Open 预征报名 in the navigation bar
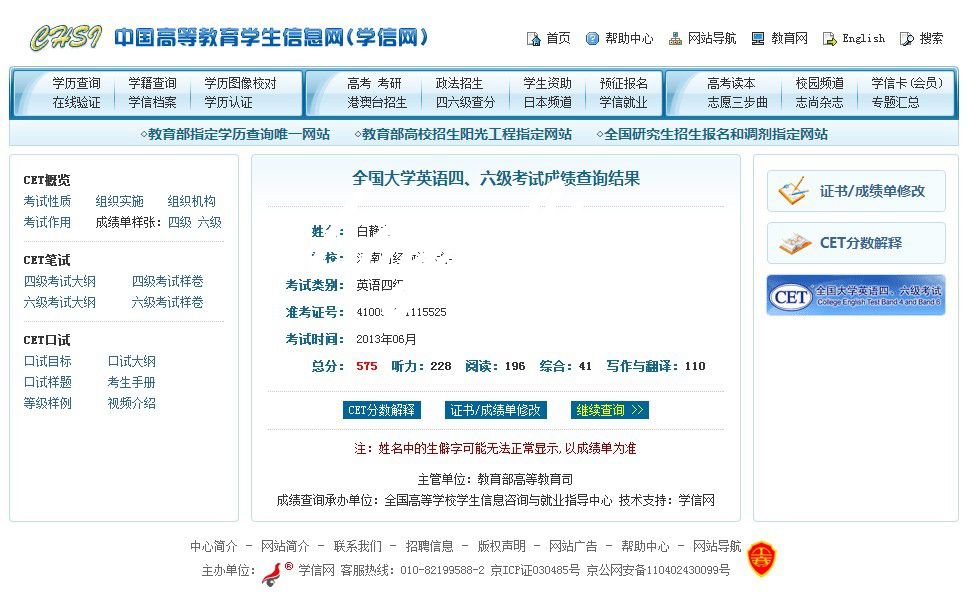Viewport: 969px width, 603px height. pyautogui.click(x=624, y=83)
